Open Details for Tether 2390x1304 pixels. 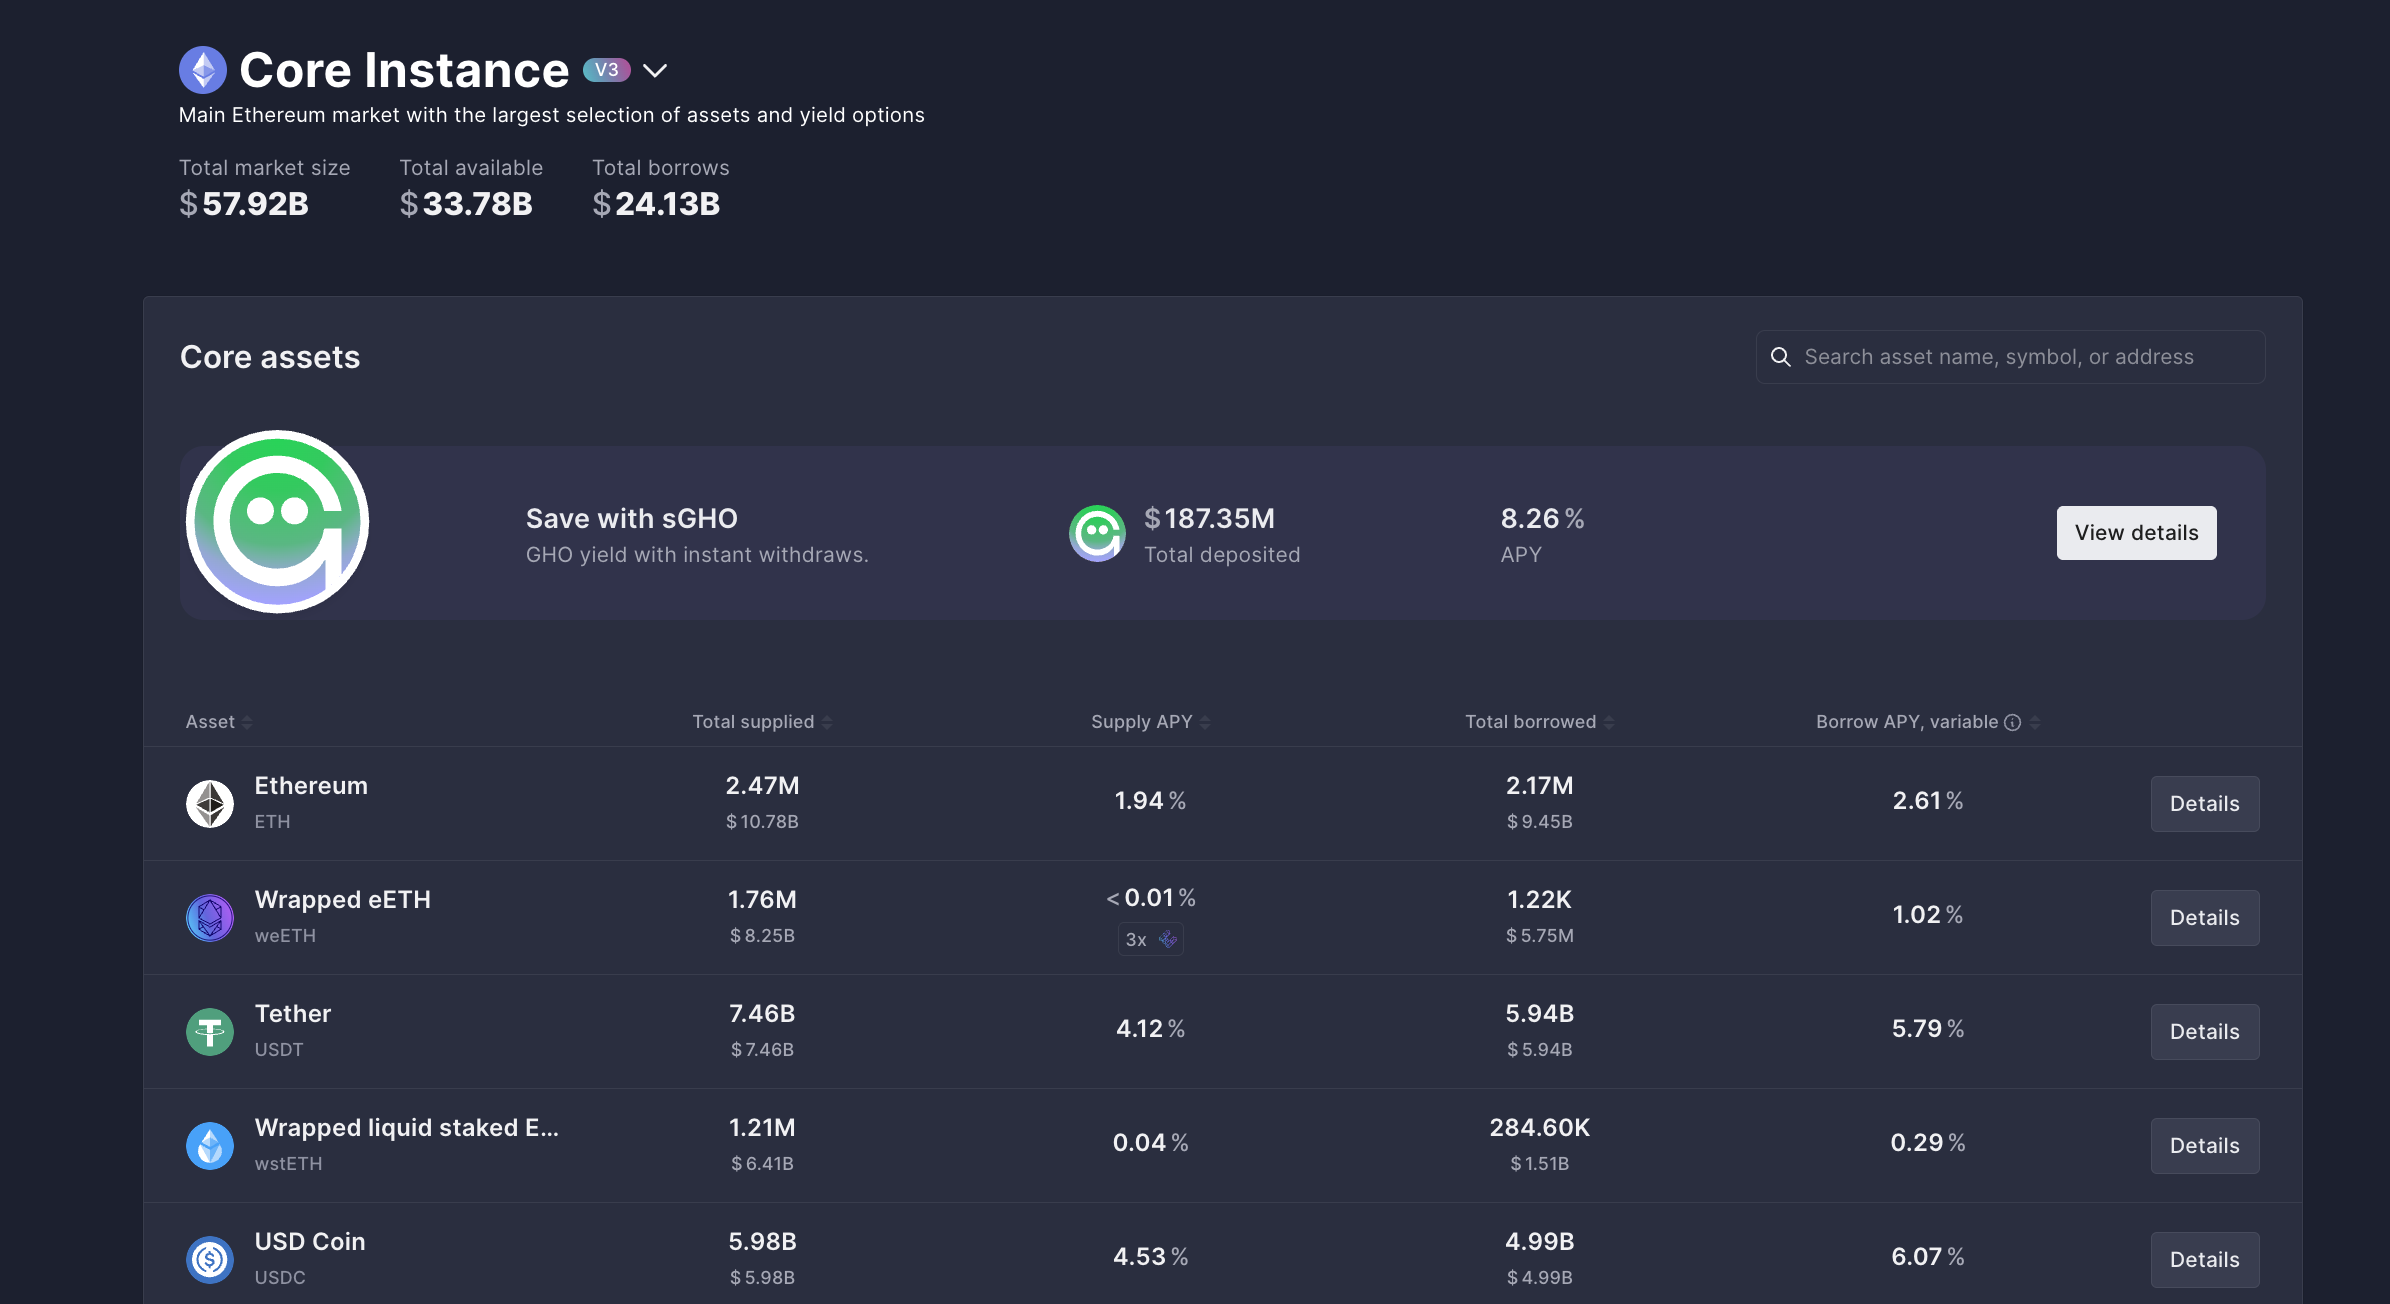[2205, 1031]
